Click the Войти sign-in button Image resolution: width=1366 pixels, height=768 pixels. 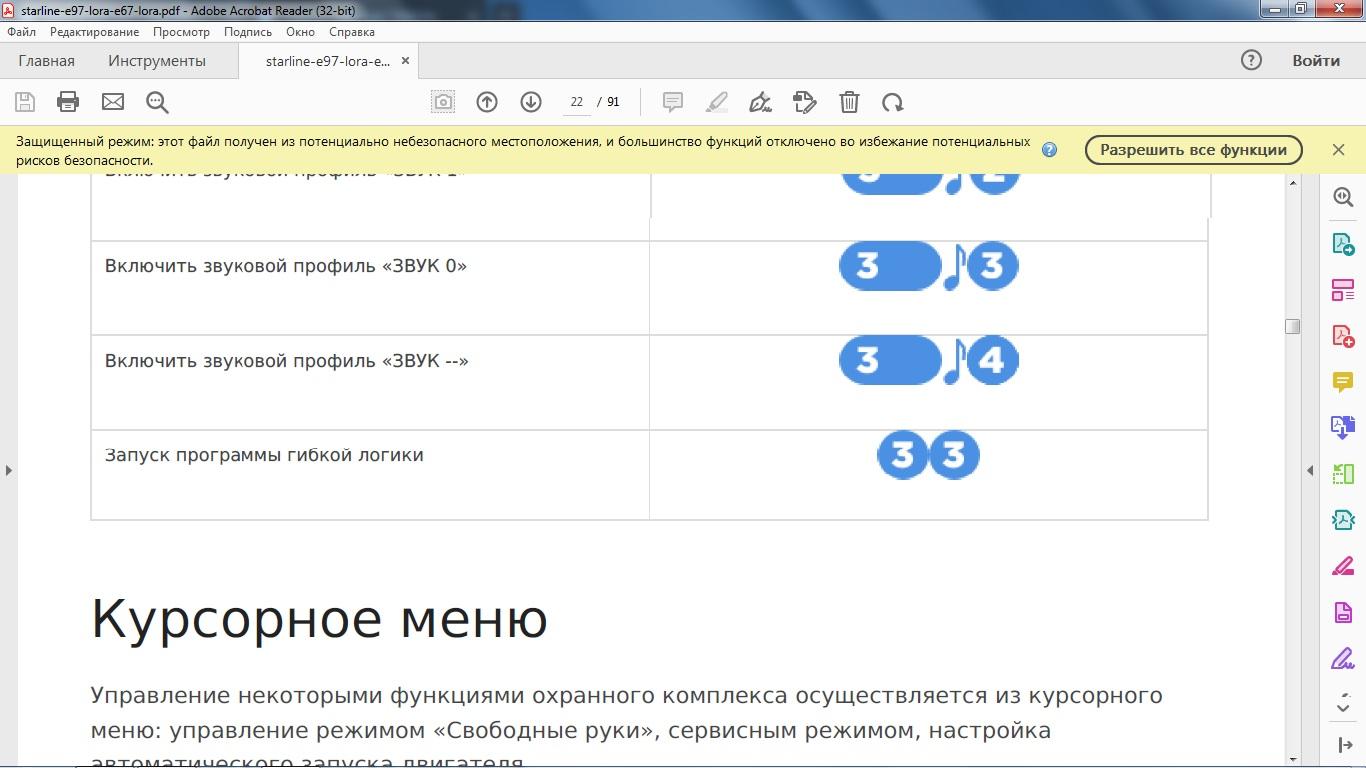(x=1316, y=60)
